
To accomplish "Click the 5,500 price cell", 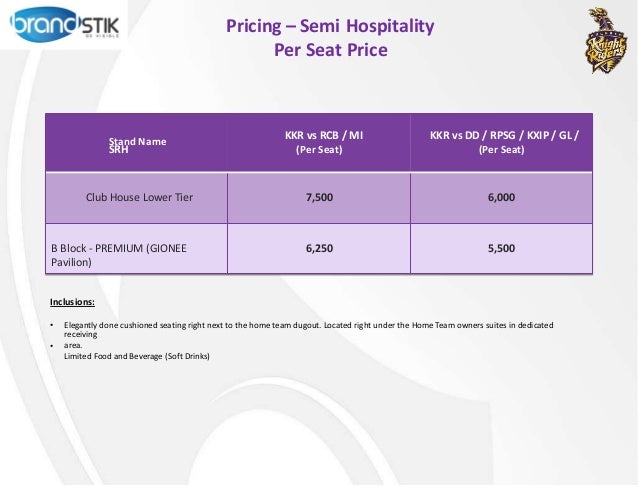I will 501,247.
